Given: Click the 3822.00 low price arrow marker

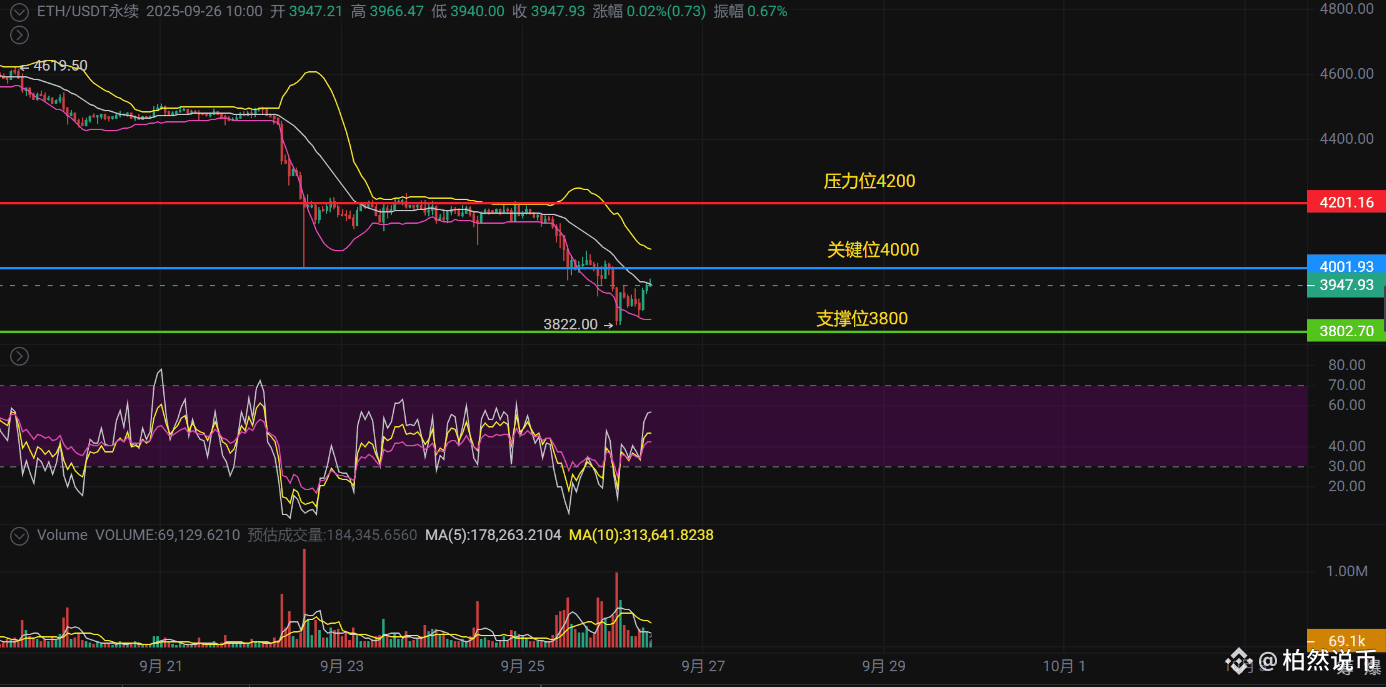Looking at the screenshot, I should tap(578, 324).
